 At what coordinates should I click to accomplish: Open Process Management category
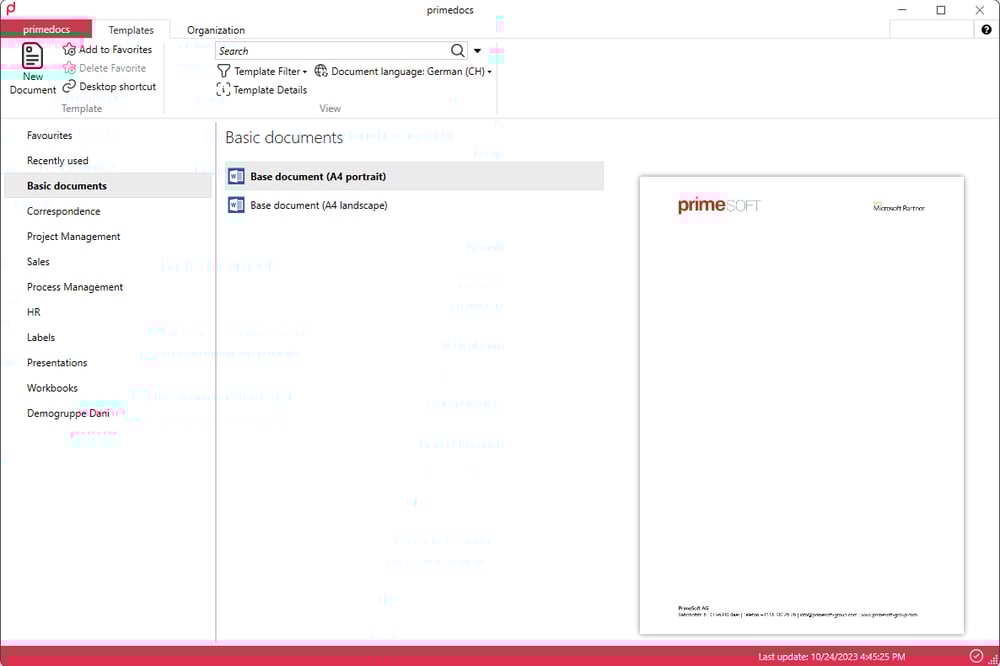[x=108, y=287]
